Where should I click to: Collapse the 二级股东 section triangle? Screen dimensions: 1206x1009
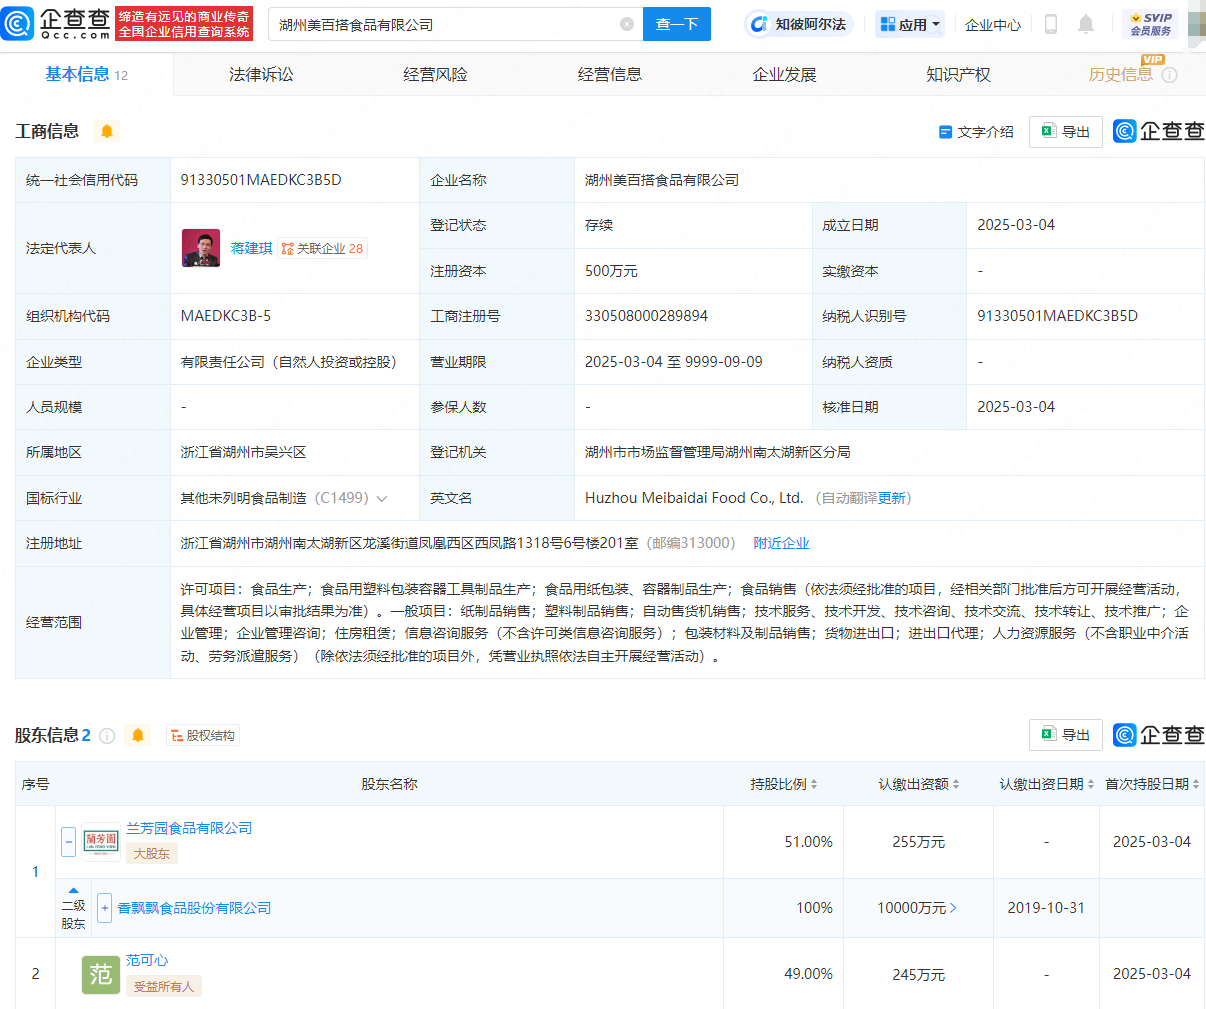[x=73, y=890]
